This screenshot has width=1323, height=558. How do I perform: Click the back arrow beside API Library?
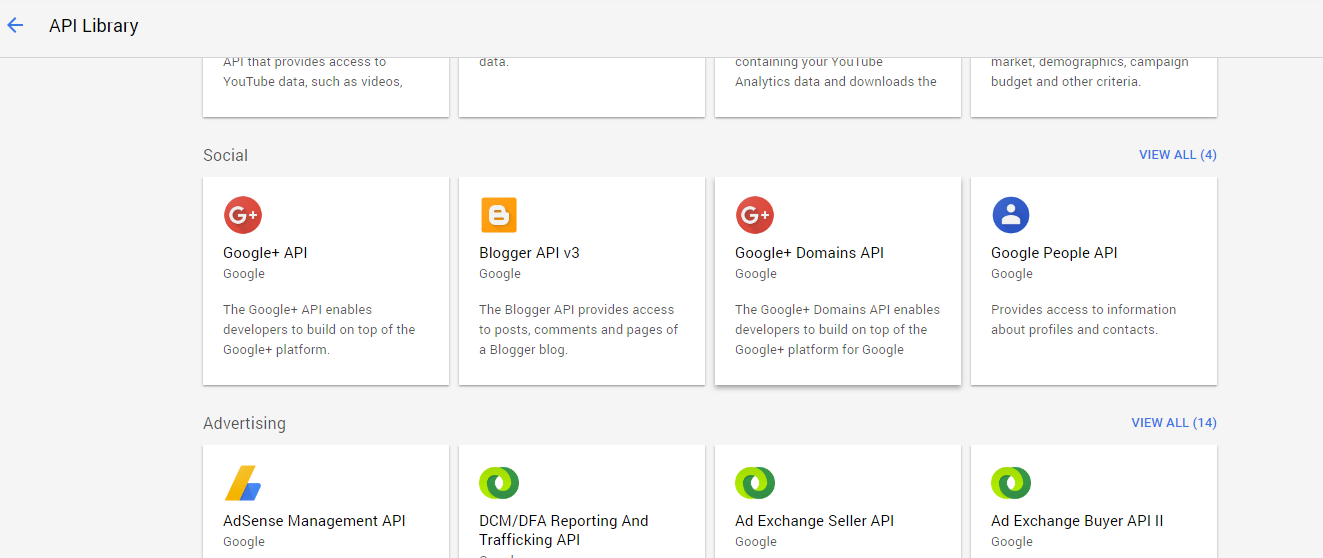tap(15, 26)
